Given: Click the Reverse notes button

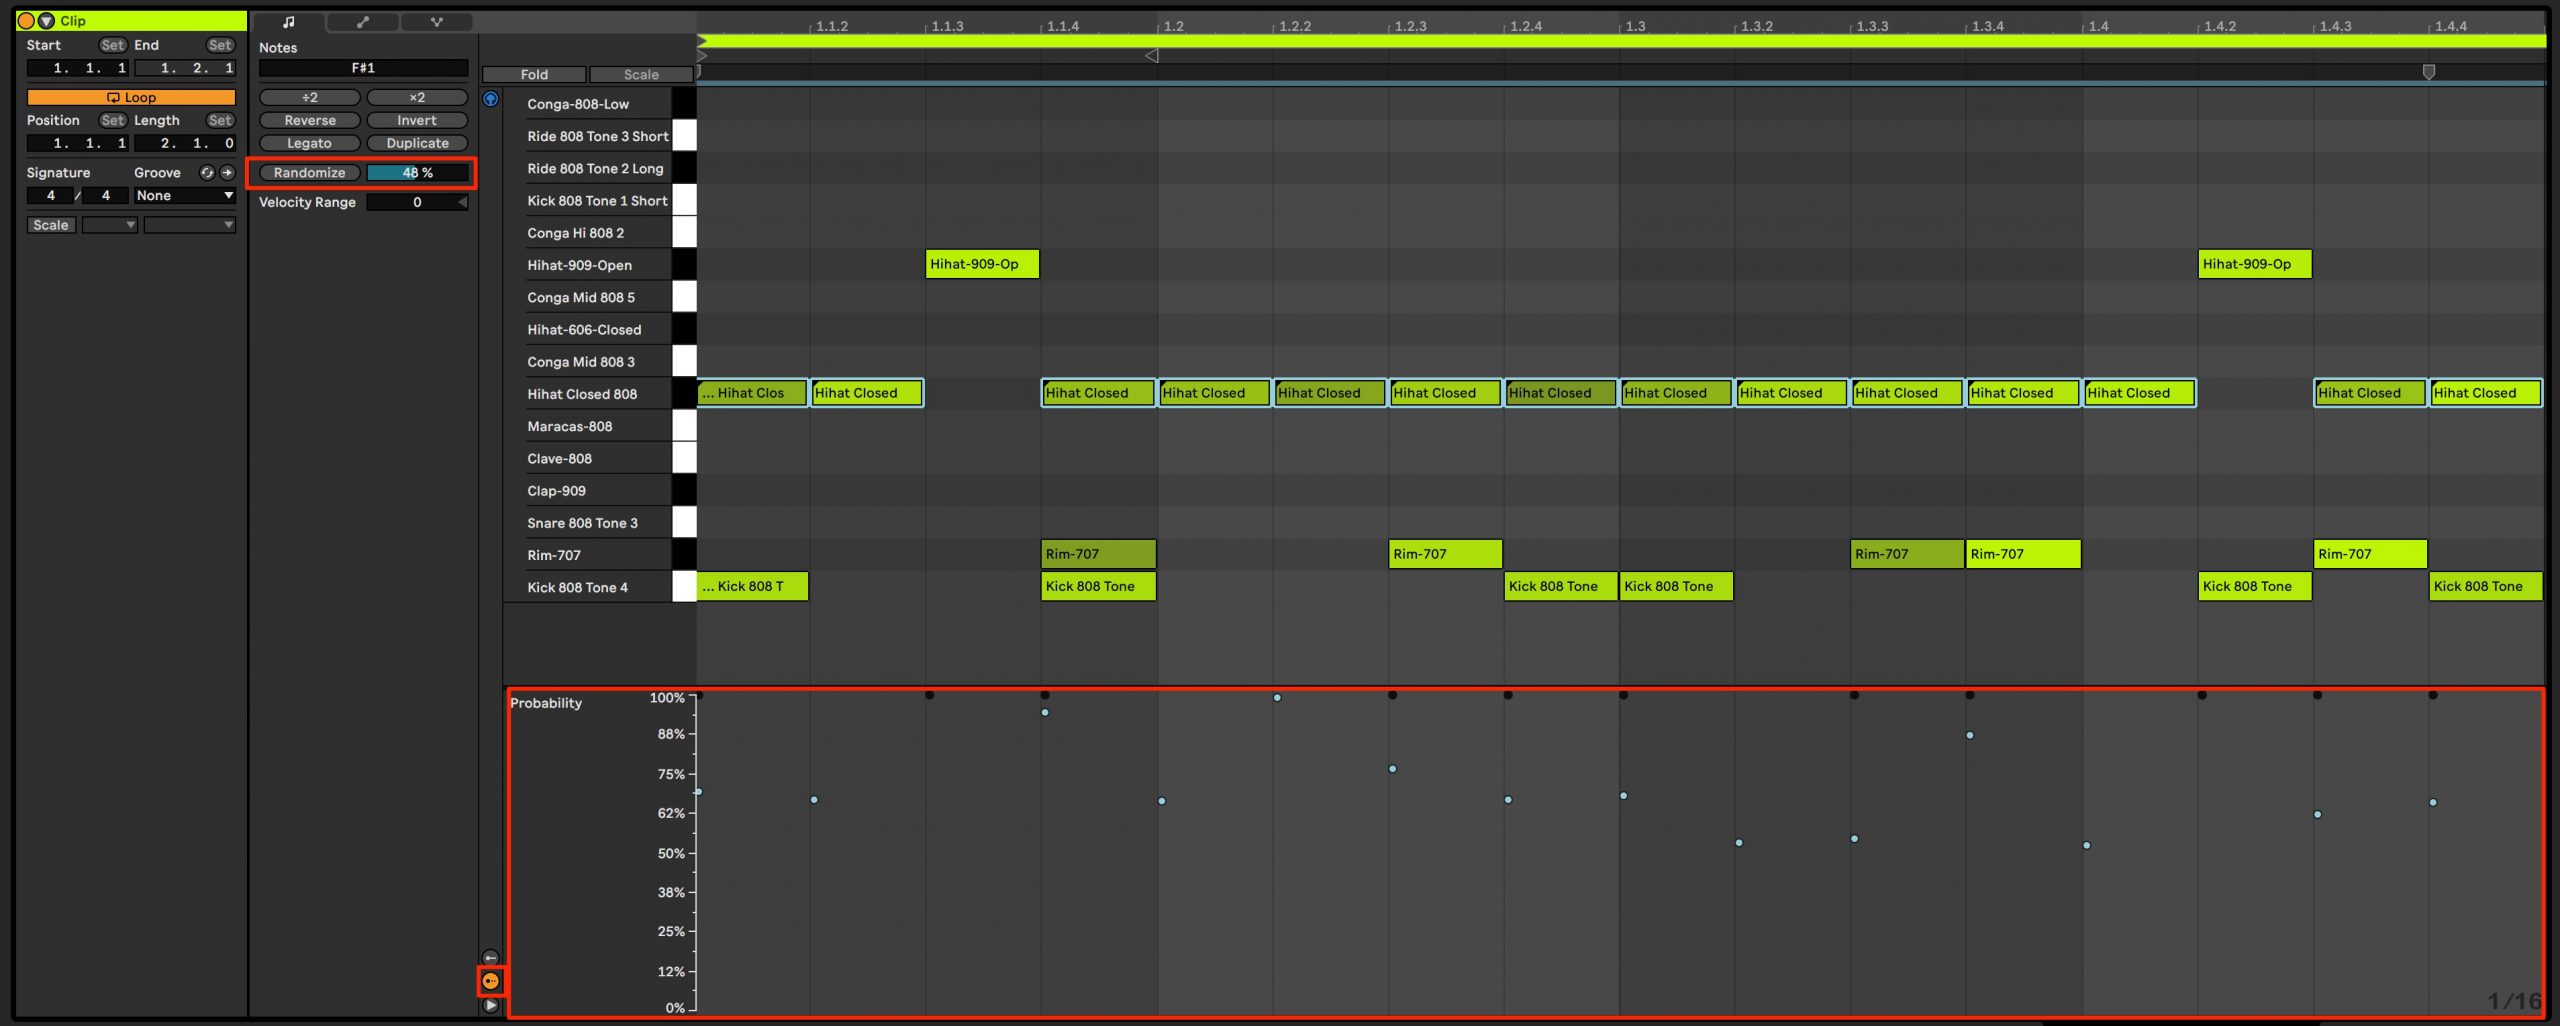Looking at the screenshot, I should 310,120.
